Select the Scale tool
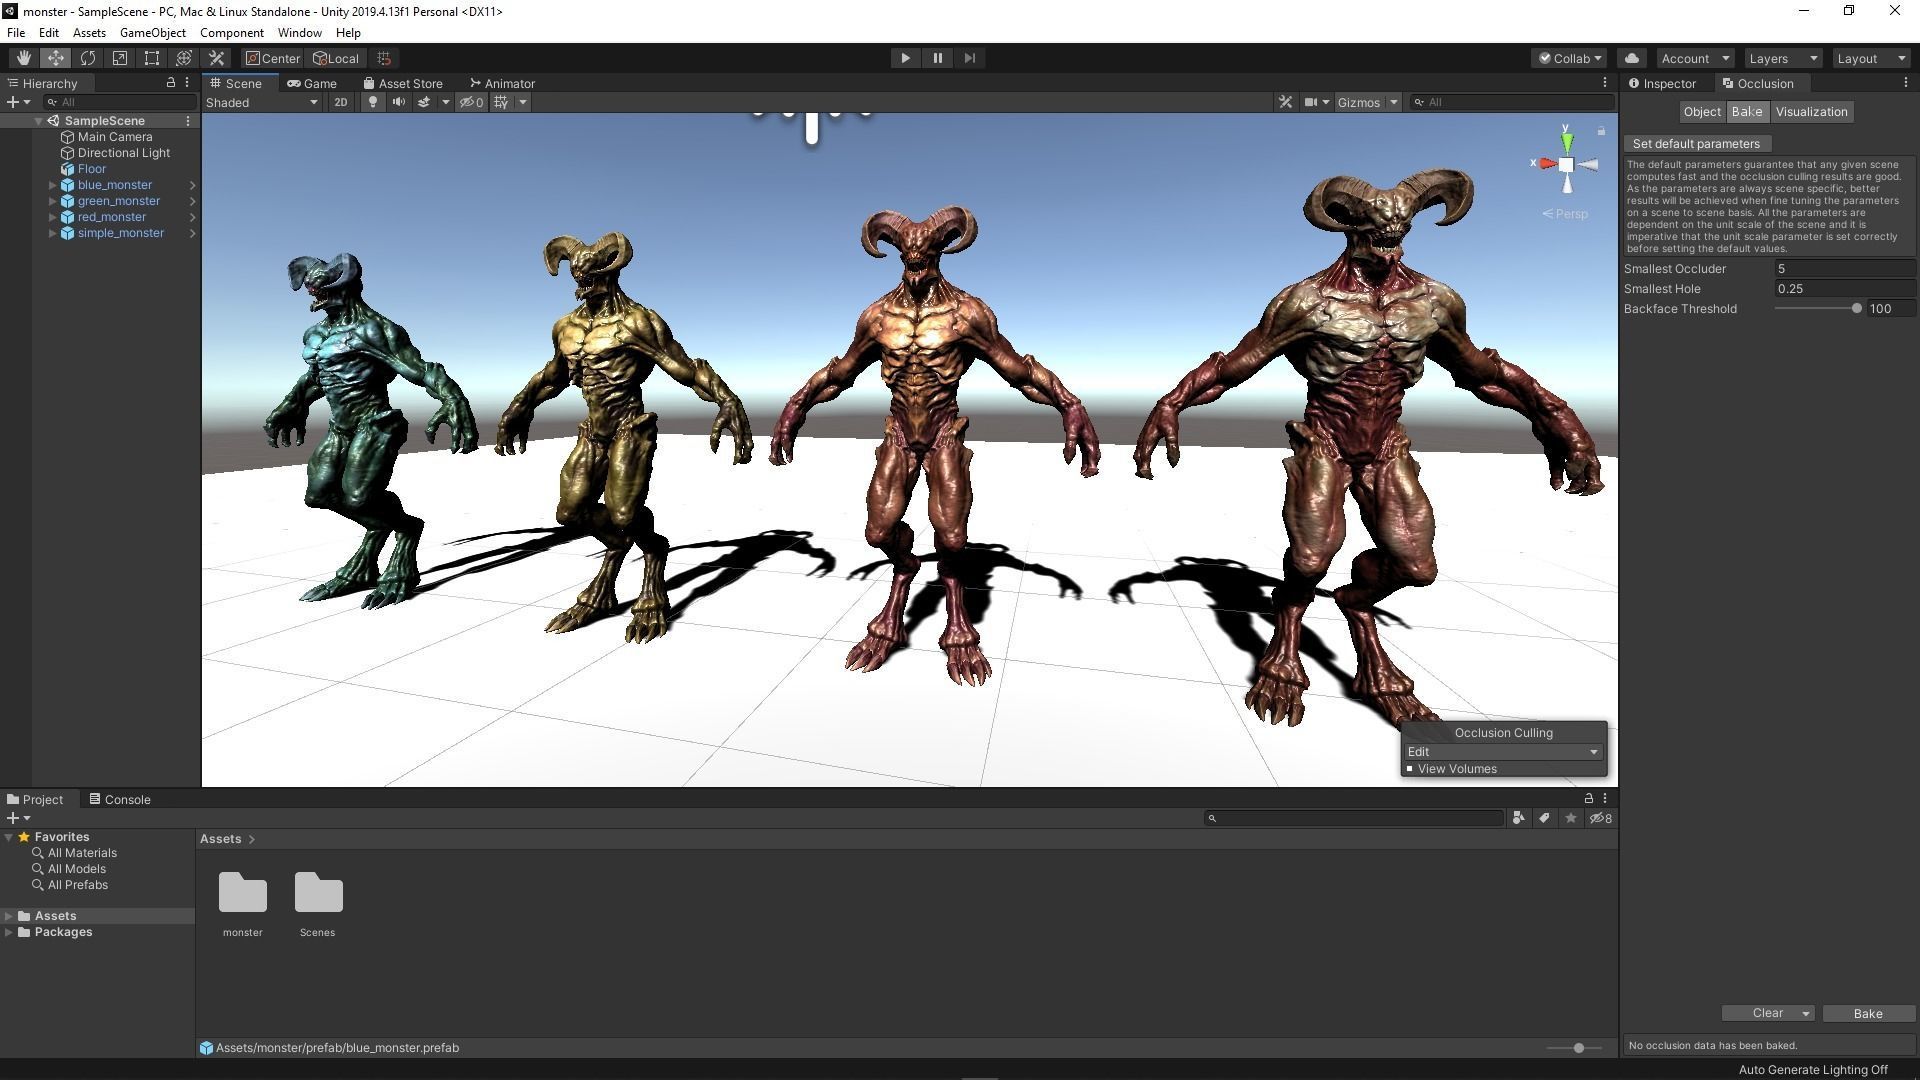 (x=119, y=57)
